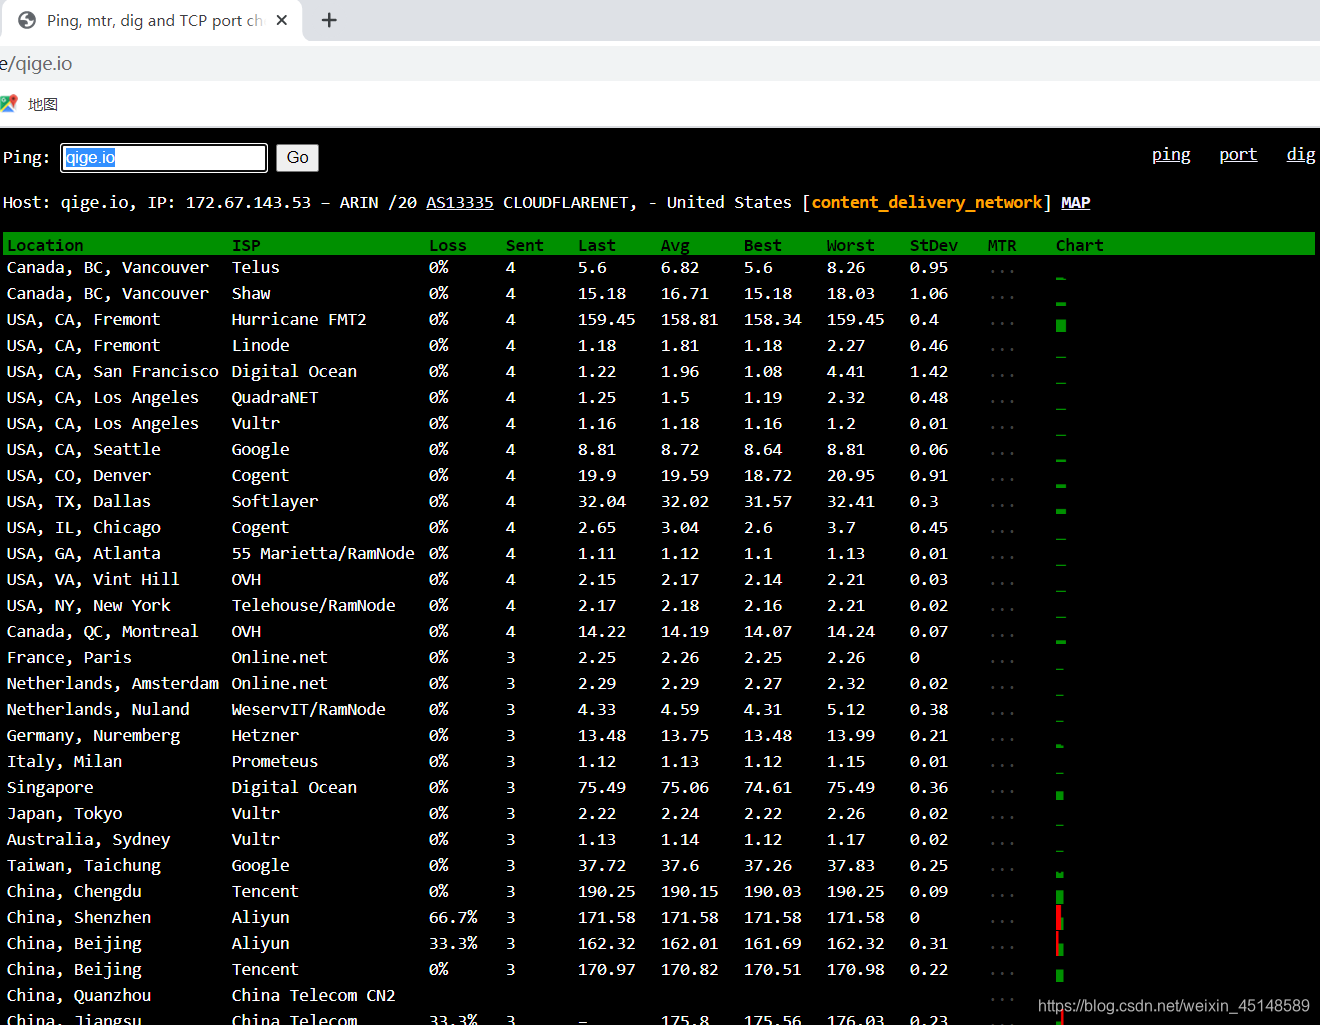Image resolution: width=1320 pixels, height=1025 pixels.
Task: Open the ping tool link
Action: (x=1170, y=155)
